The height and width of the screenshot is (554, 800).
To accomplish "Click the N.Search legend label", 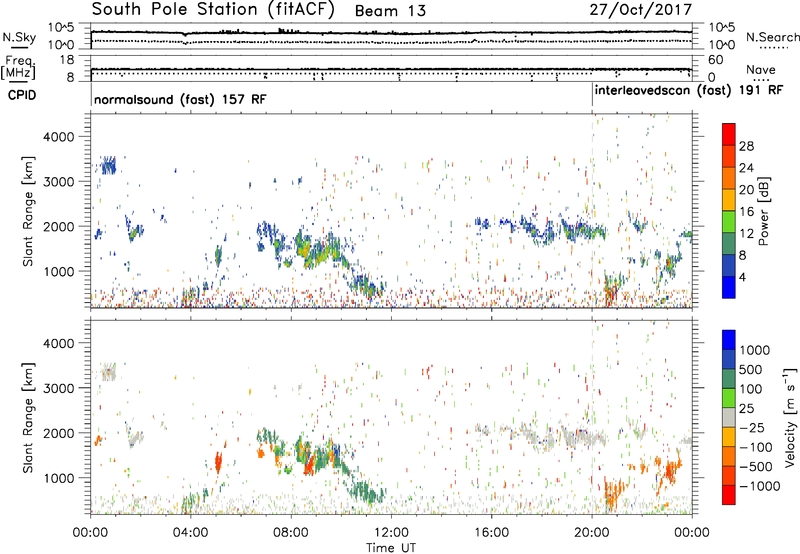I will 772,37.
